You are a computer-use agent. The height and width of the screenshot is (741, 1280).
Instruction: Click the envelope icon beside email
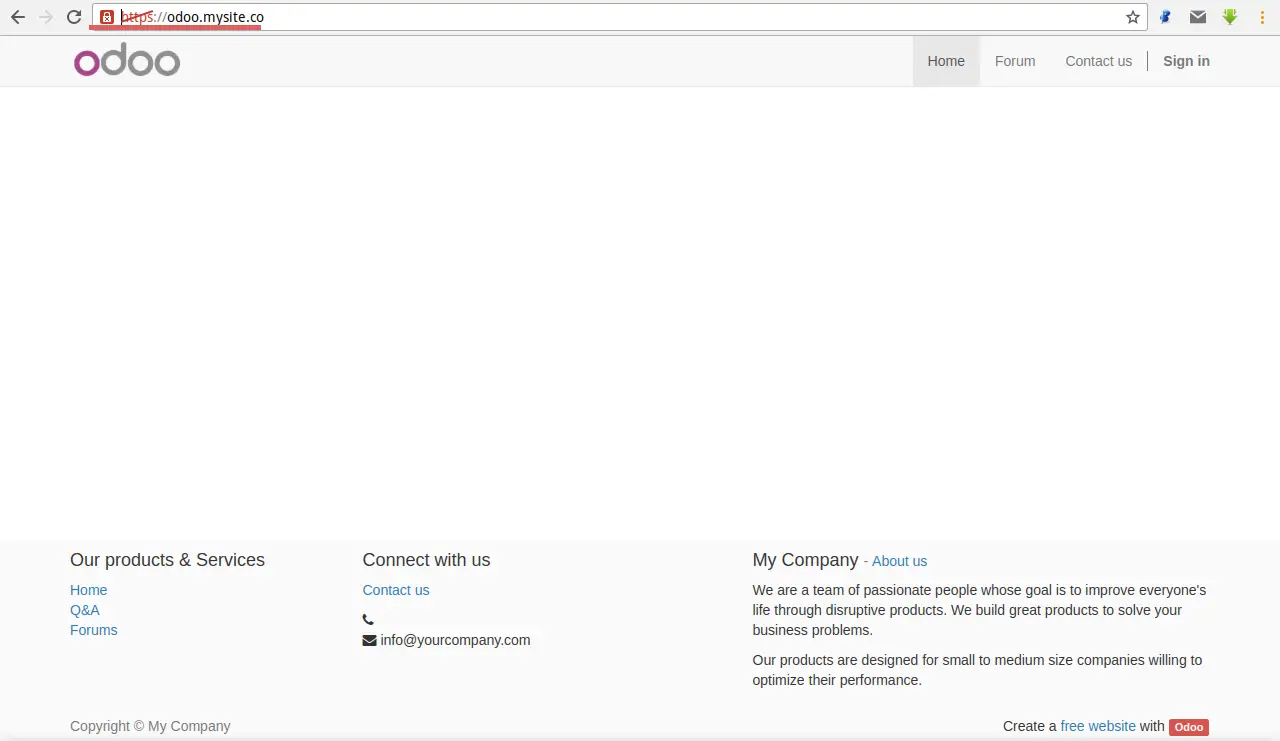click(369, 640)
